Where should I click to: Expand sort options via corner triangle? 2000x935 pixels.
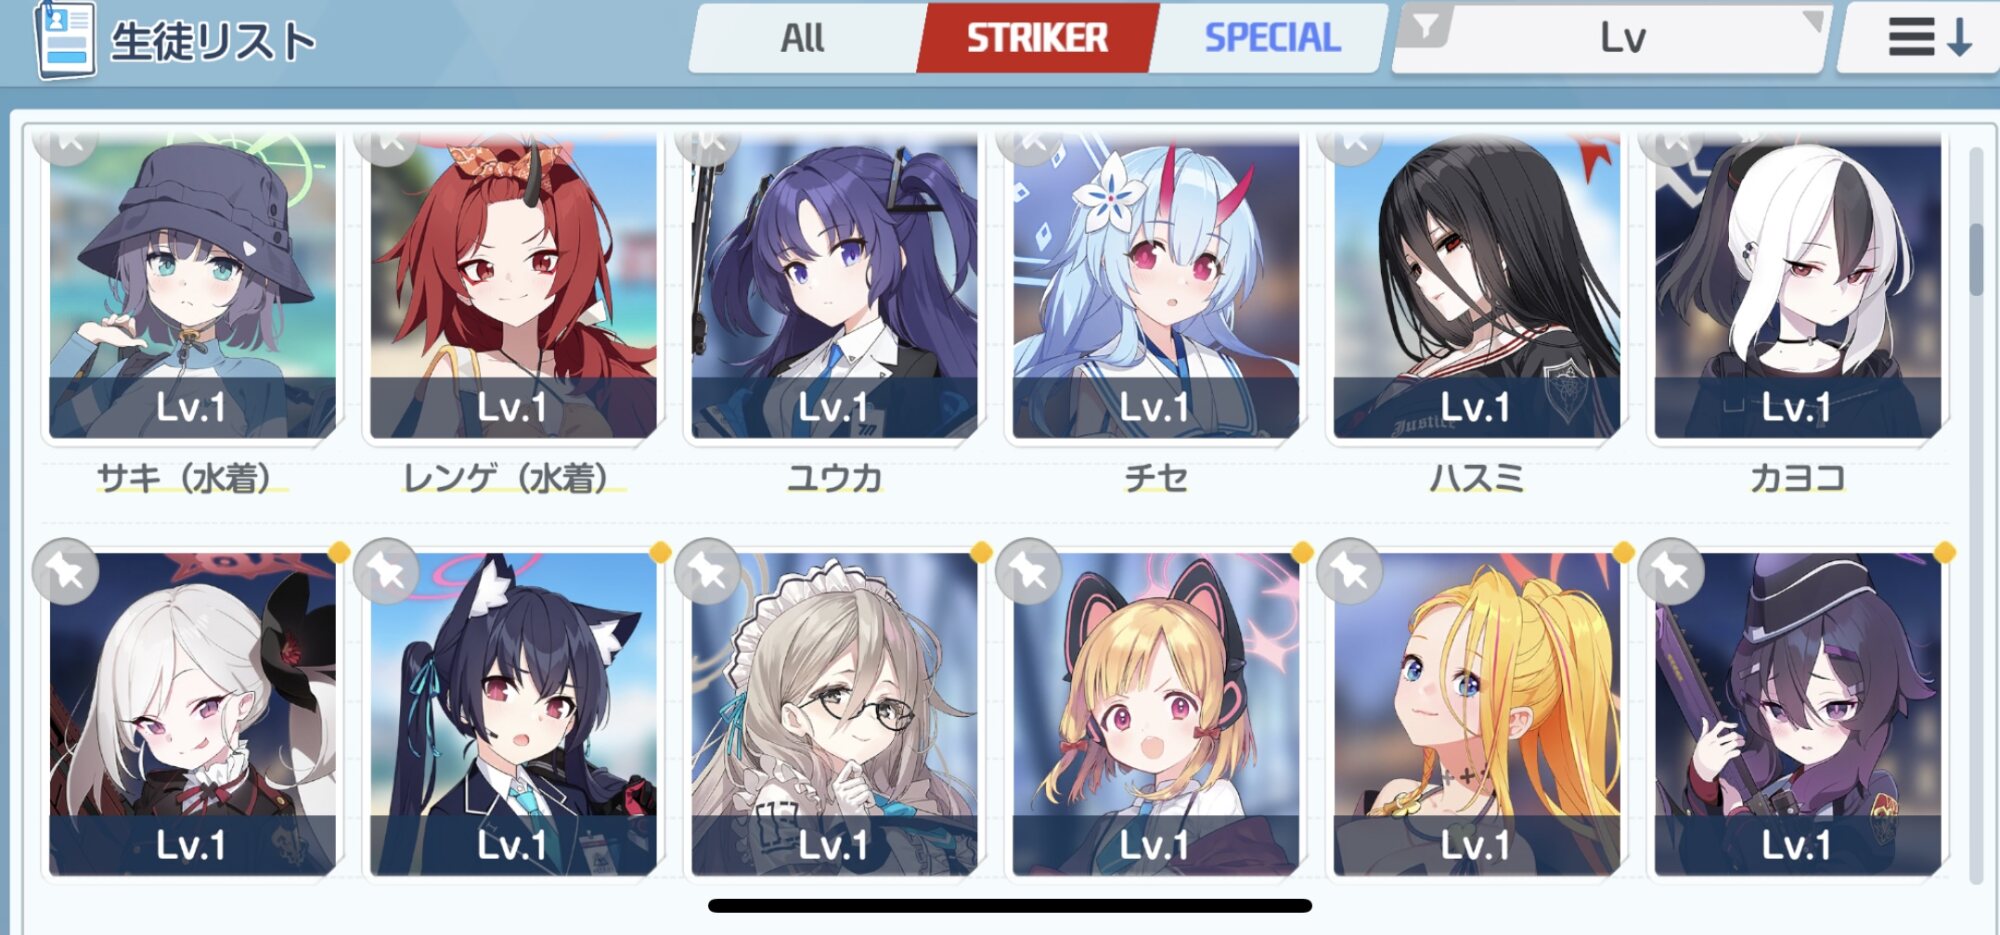click(x=1812, y=21)
